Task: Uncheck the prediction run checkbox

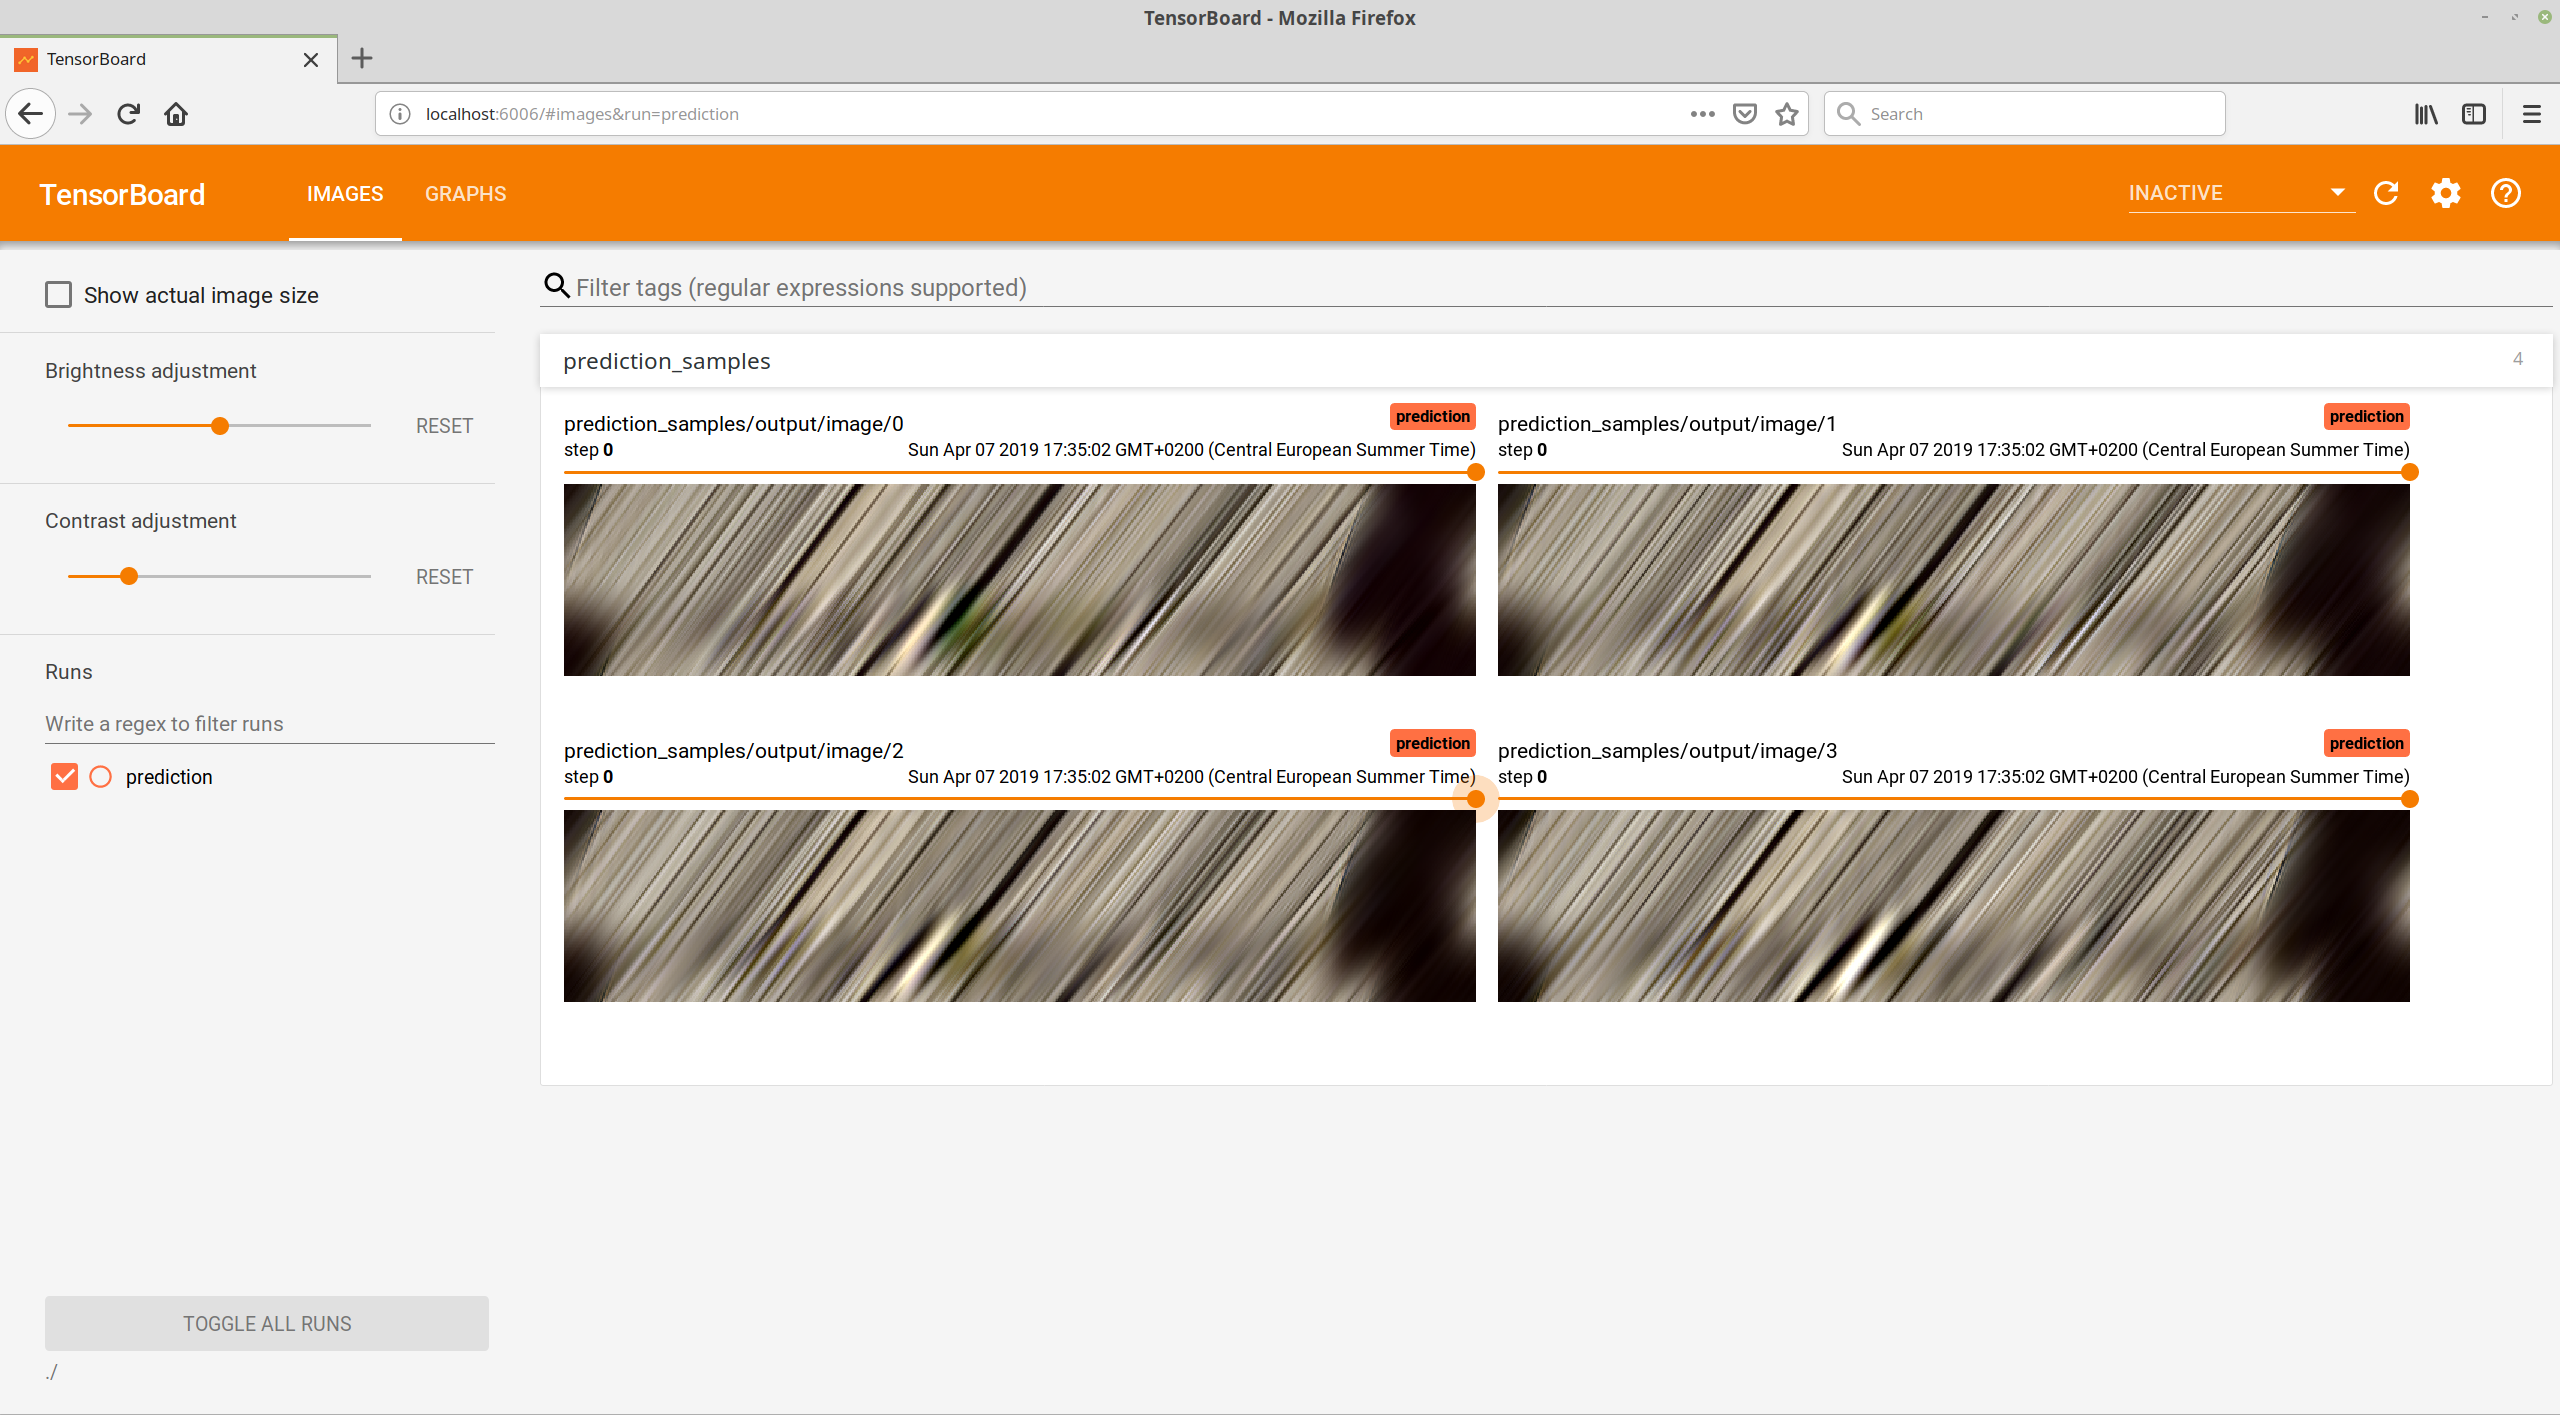Action: tap(64, 777)
